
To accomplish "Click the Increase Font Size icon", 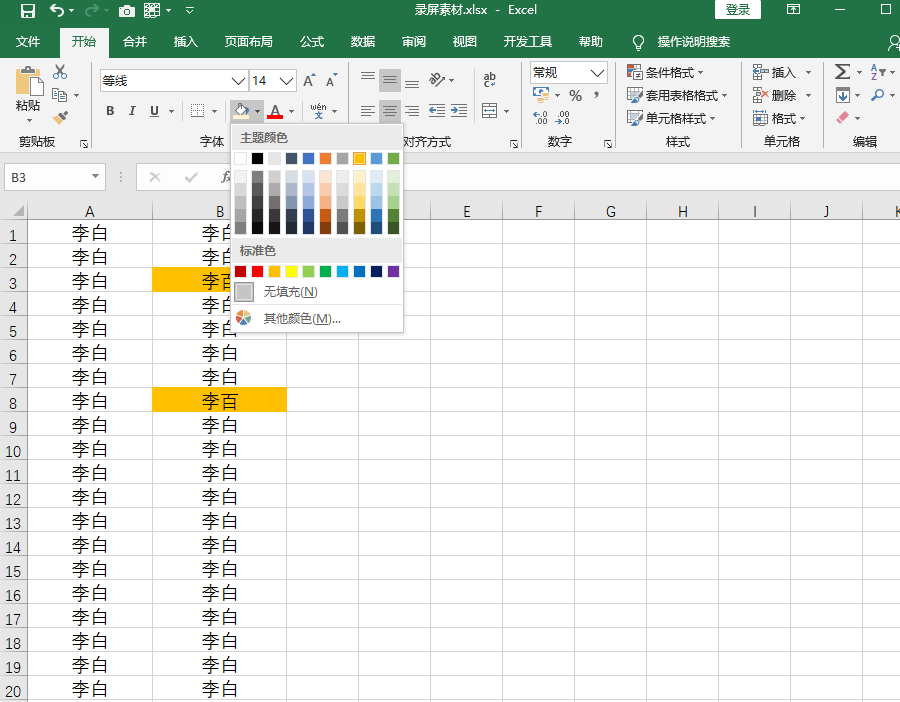I will click(x=309, y=81).
